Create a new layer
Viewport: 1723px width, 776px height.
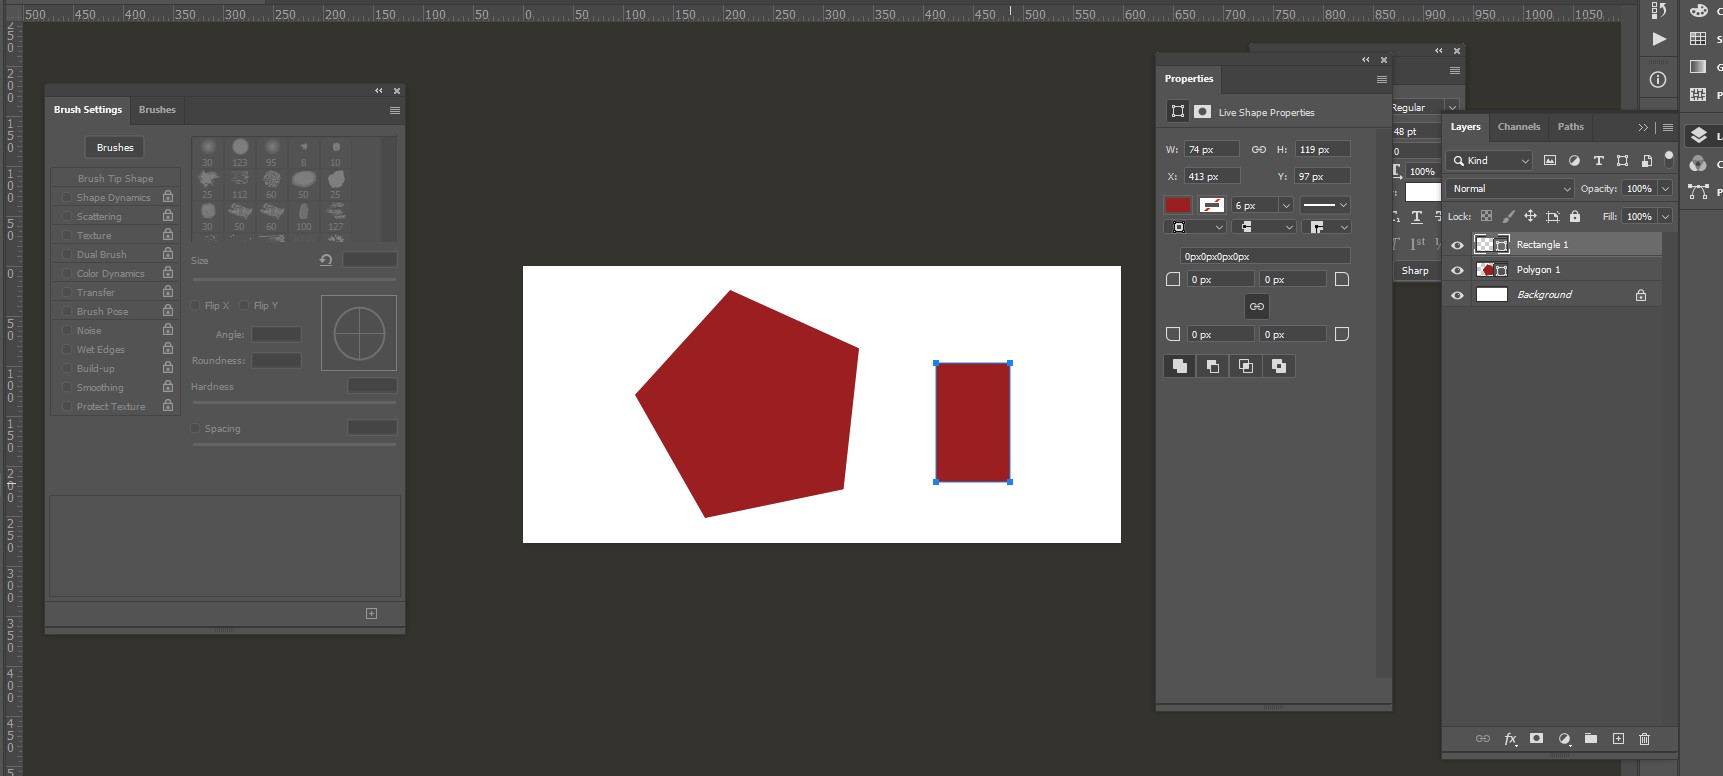click(x=1618, y=739)
